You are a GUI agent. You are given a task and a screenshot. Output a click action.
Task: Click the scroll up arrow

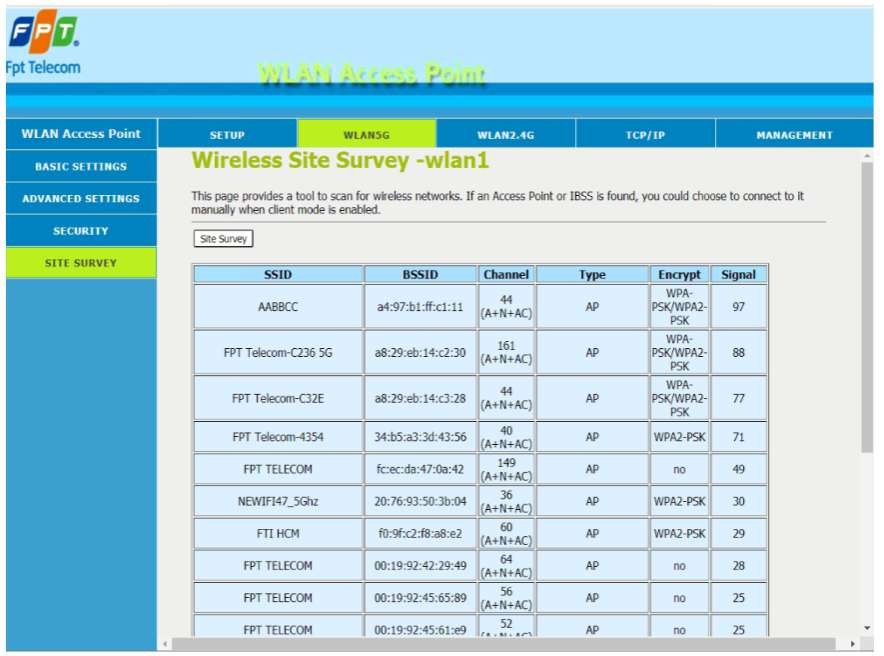(867, 156)
